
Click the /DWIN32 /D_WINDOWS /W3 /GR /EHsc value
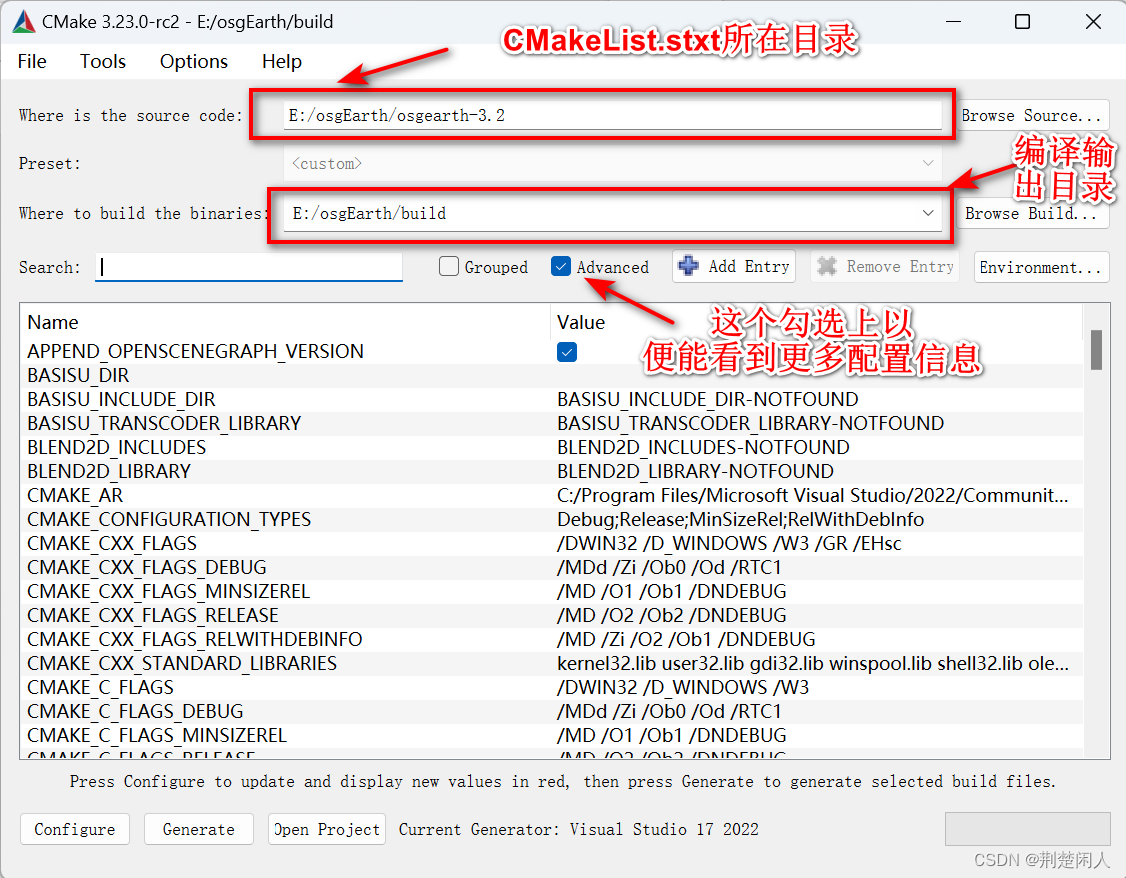click(729, 543)
